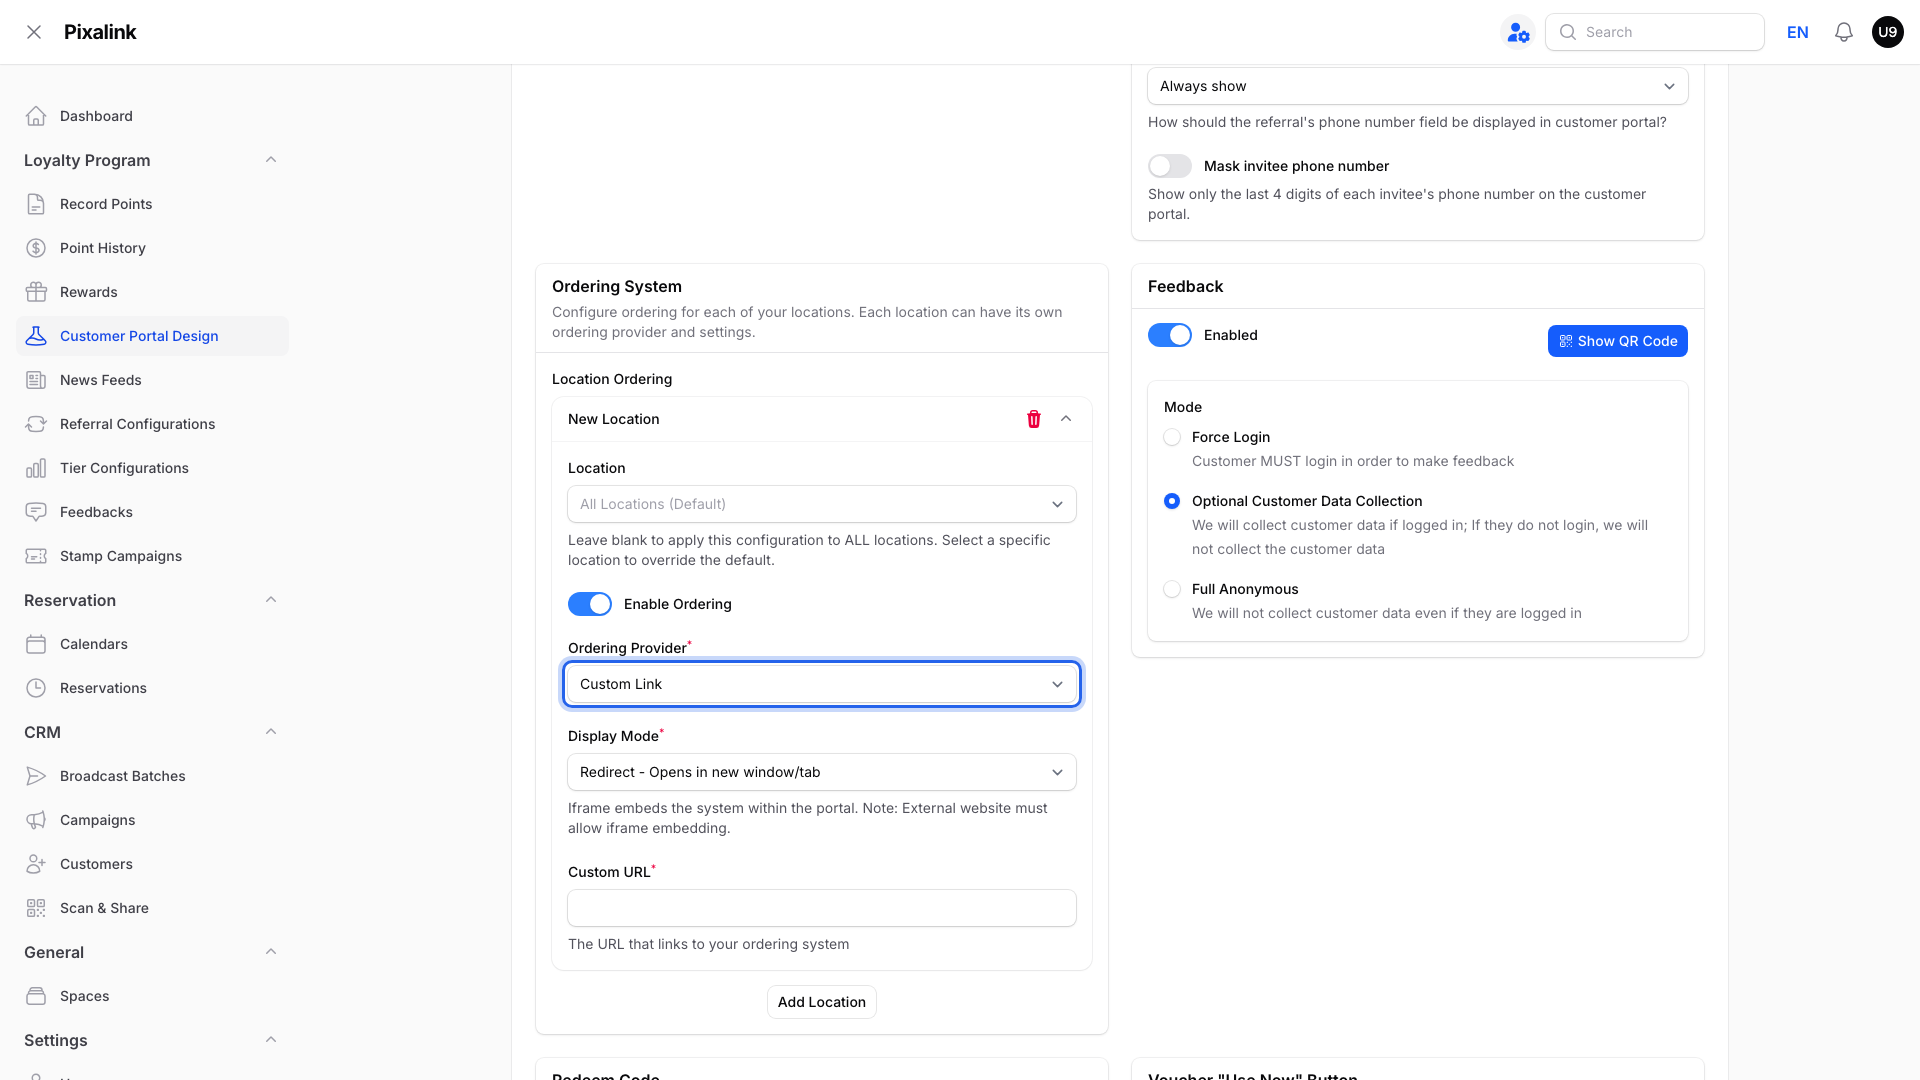This screenshot has width=1920, height=1080.
Task: Click the Scan & Share QR icon
Action: tap(36, 908)
